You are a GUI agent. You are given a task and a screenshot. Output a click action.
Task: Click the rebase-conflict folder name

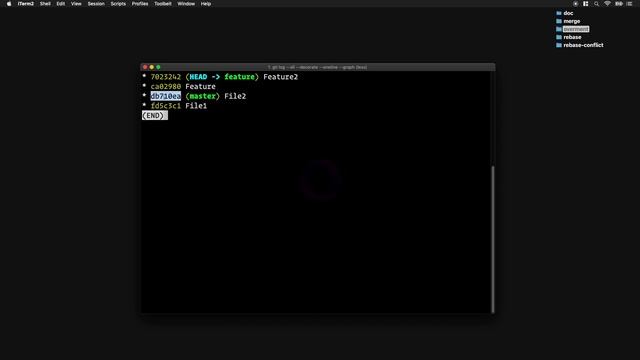(x=583, y=45)
